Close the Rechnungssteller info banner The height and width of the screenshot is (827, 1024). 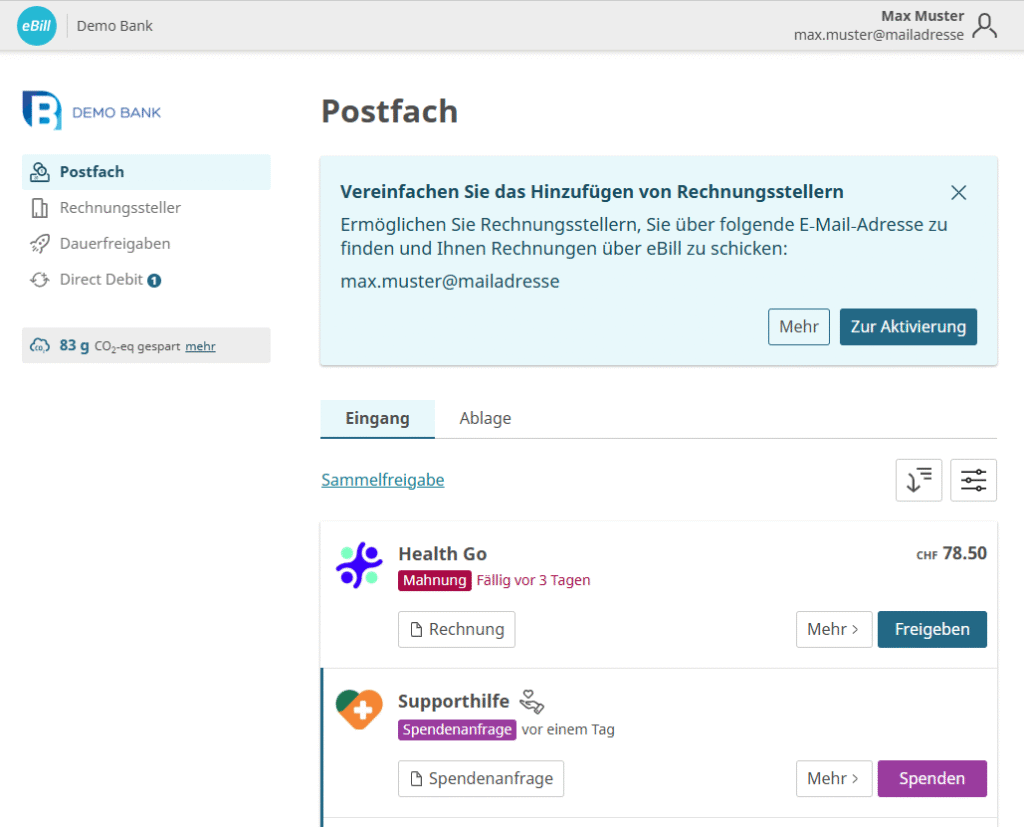pyautogui.click(x=959, y=192)
